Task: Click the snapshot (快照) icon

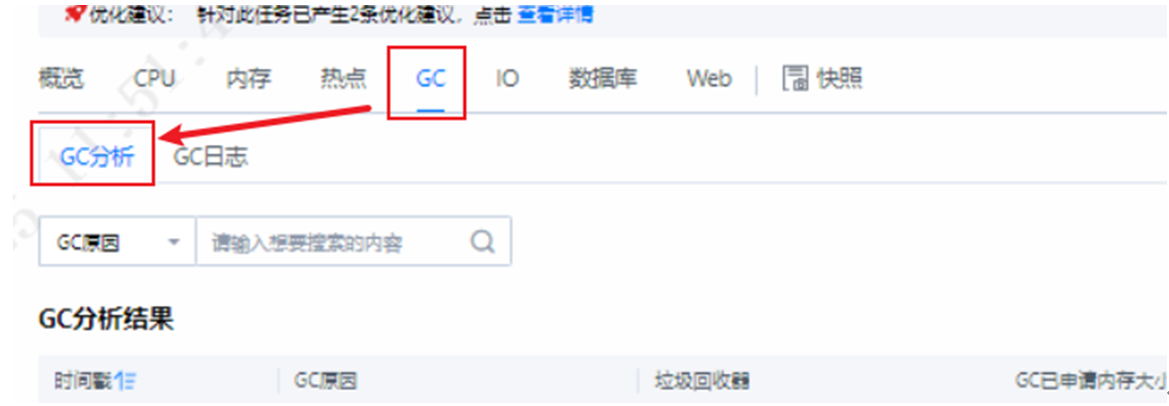Action: pos(795,78)
